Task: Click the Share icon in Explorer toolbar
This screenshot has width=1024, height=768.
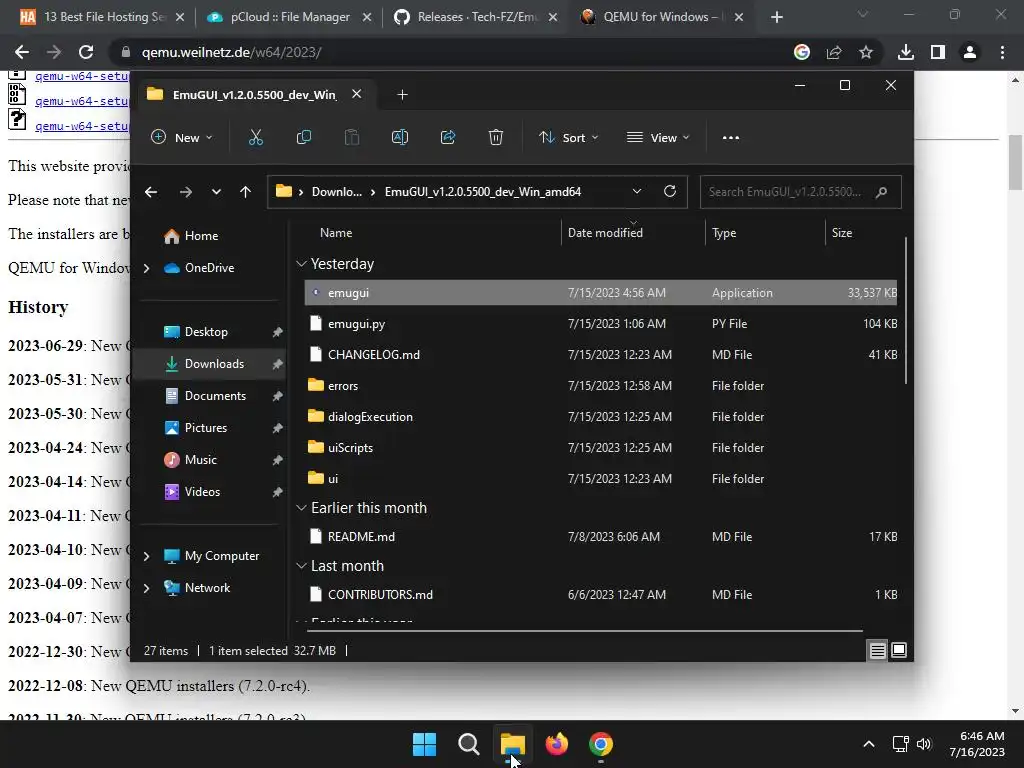Action: click(x=448, y=137)
